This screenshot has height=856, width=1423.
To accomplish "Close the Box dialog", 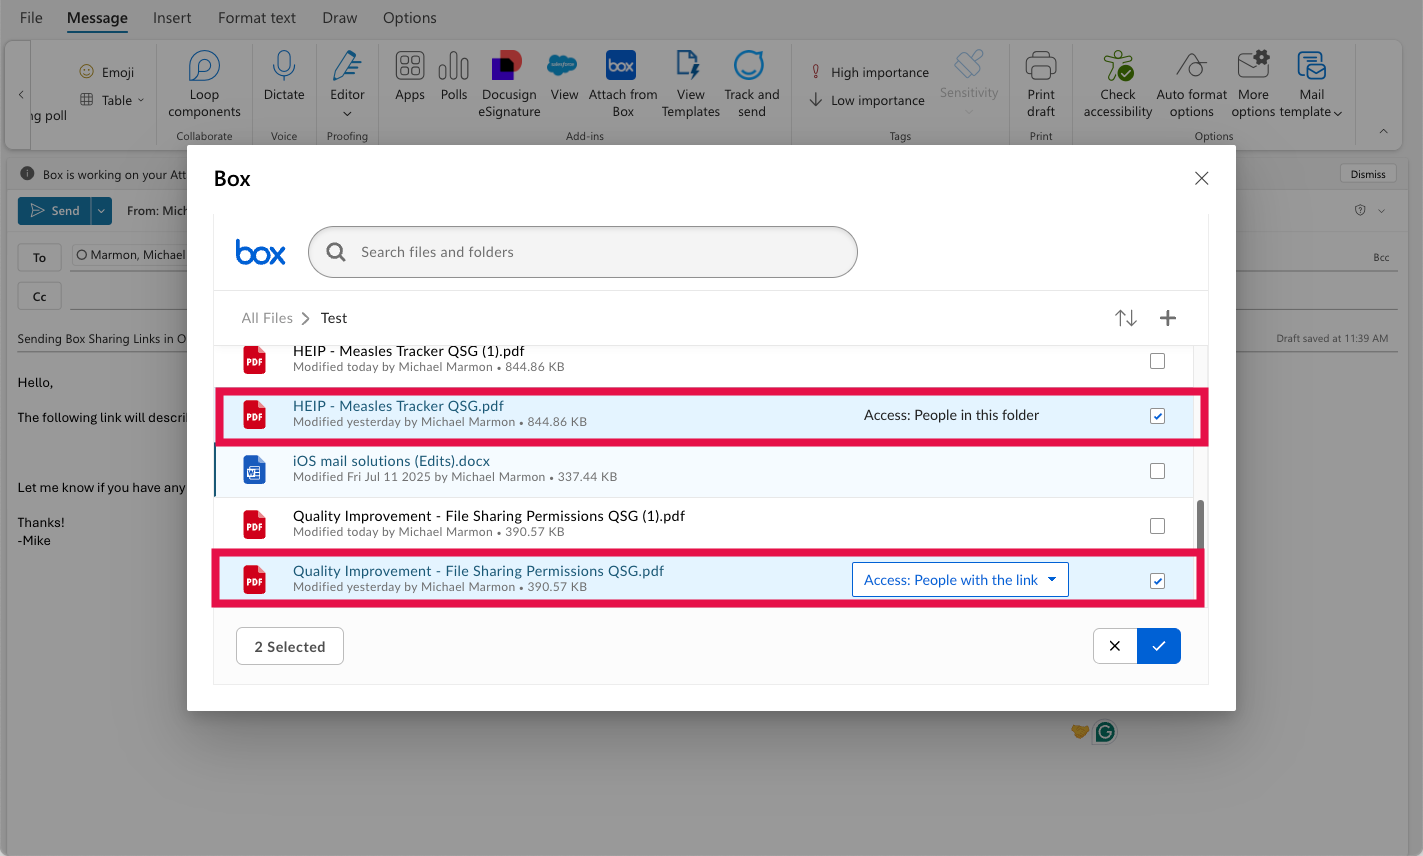I will (1202, 178).
